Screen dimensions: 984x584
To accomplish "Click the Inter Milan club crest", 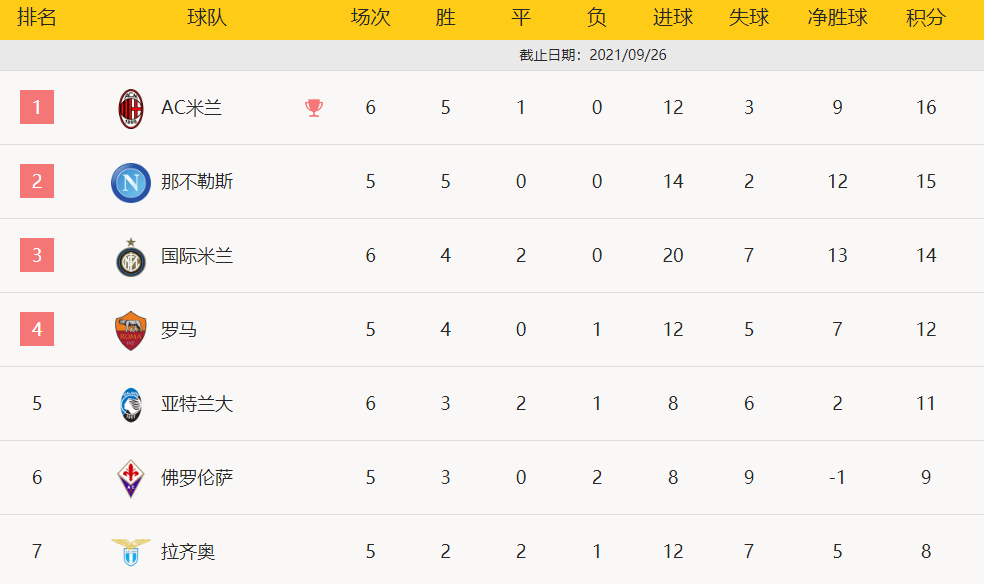I will pyautogui.click(x=131, y=257).
